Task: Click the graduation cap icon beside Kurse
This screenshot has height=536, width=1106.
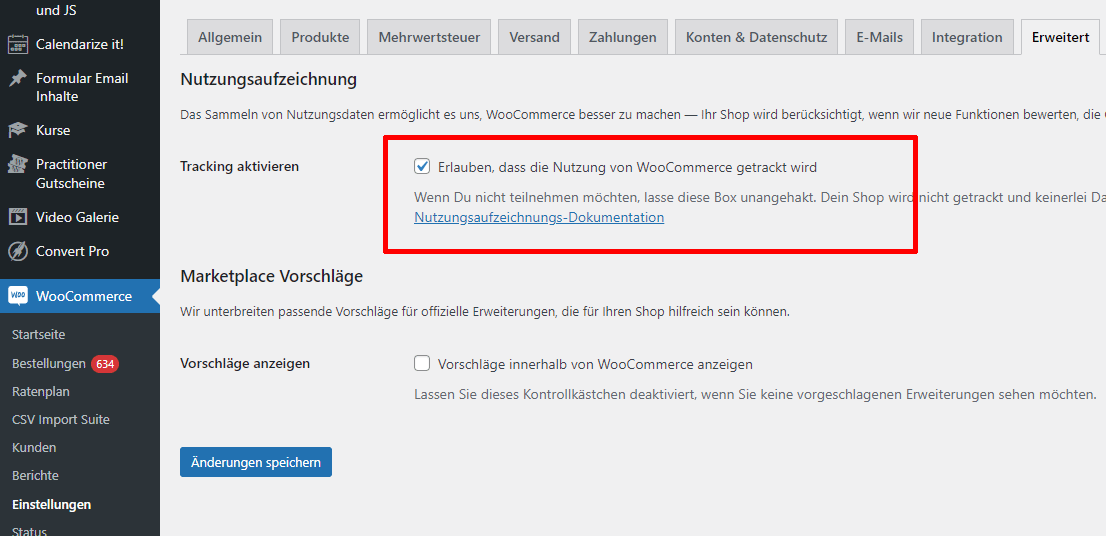Action: (18, 130)
